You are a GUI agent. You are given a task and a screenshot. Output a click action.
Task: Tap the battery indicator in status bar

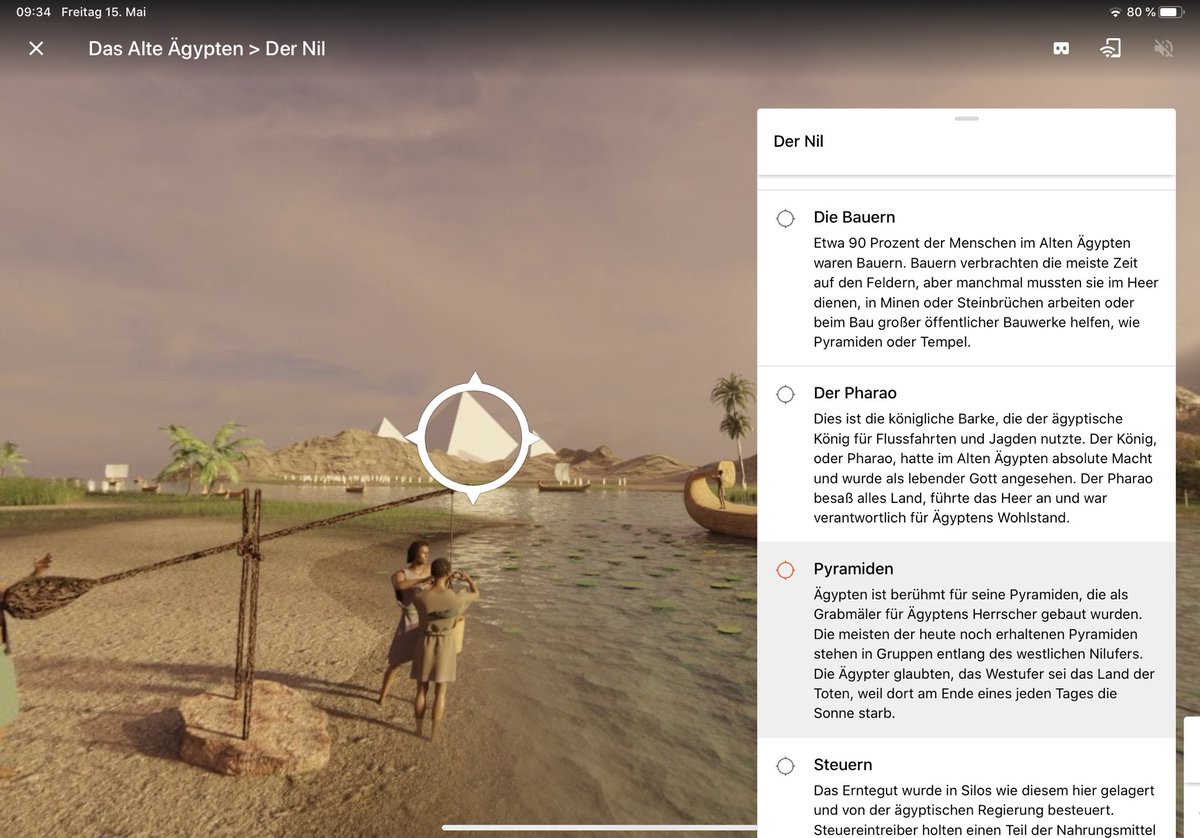point(1173,12)
